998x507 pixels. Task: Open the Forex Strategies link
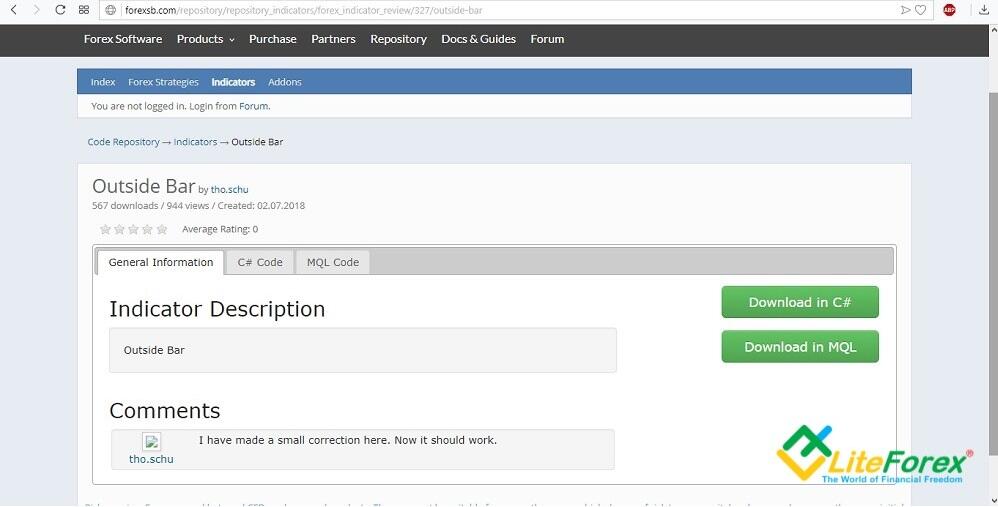163,82
